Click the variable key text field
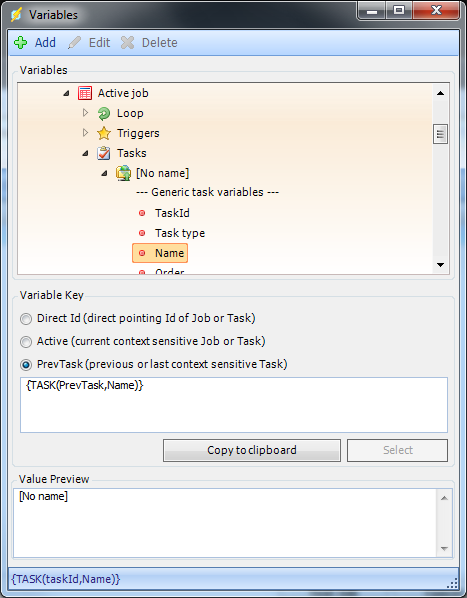 point(234,405)
